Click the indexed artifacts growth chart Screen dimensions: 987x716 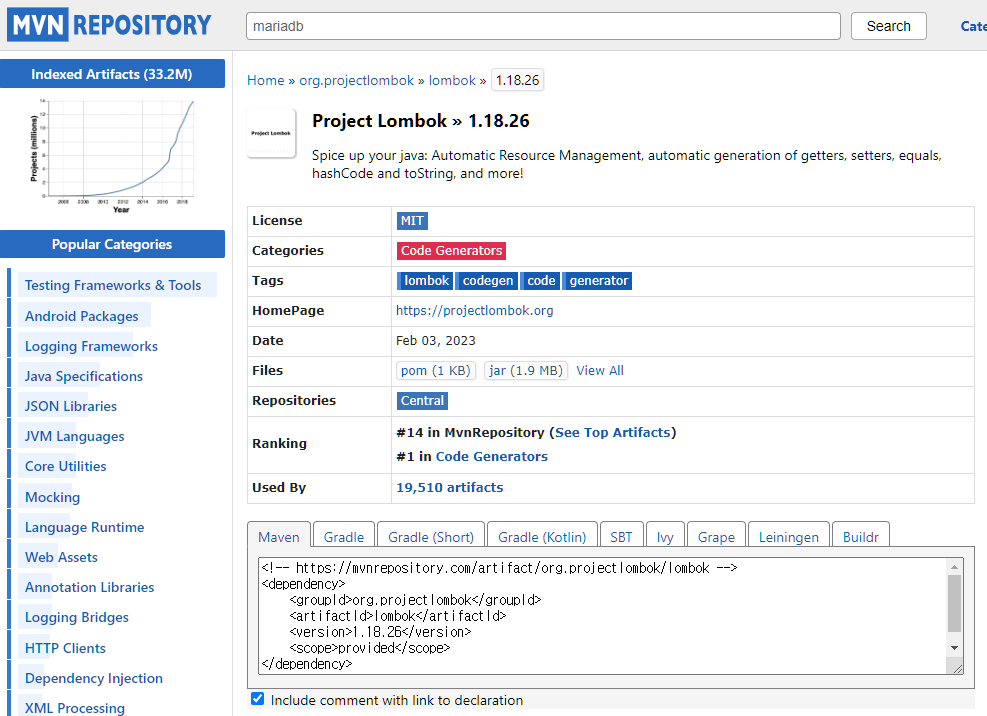113,155
